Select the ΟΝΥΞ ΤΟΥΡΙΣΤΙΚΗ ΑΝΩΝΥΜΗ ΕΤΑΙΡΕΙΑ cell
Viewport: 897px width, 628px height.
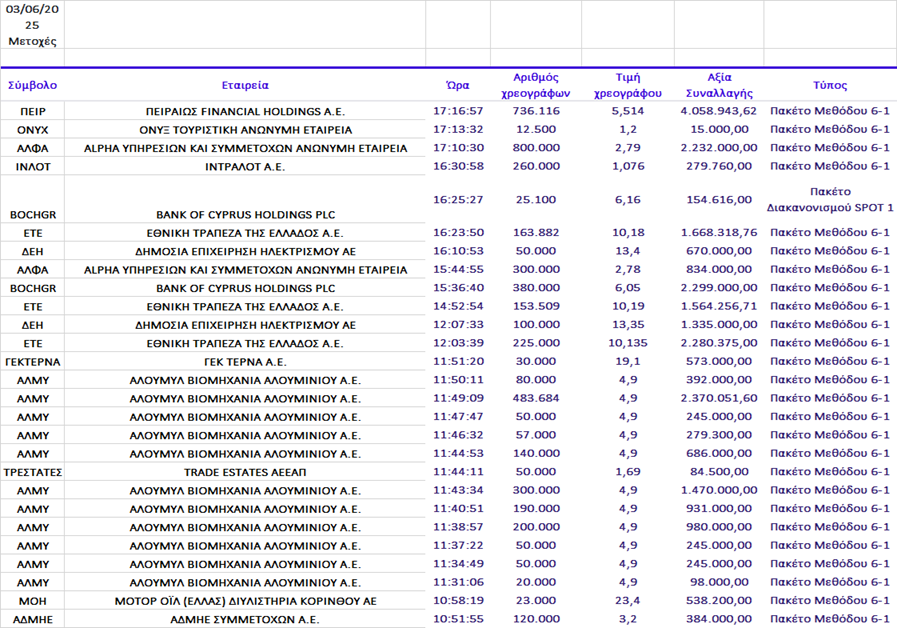tap(245, 130)
